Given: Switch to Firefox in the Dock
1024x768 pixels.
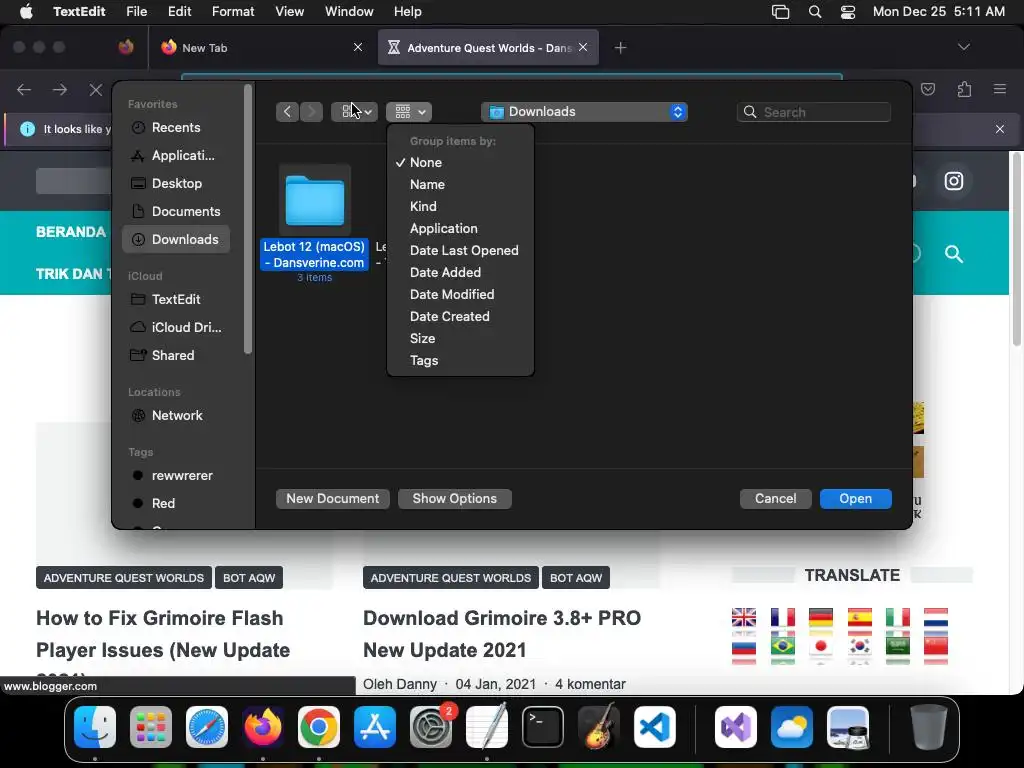Looking at the screenshot, I should coord(263,727).
